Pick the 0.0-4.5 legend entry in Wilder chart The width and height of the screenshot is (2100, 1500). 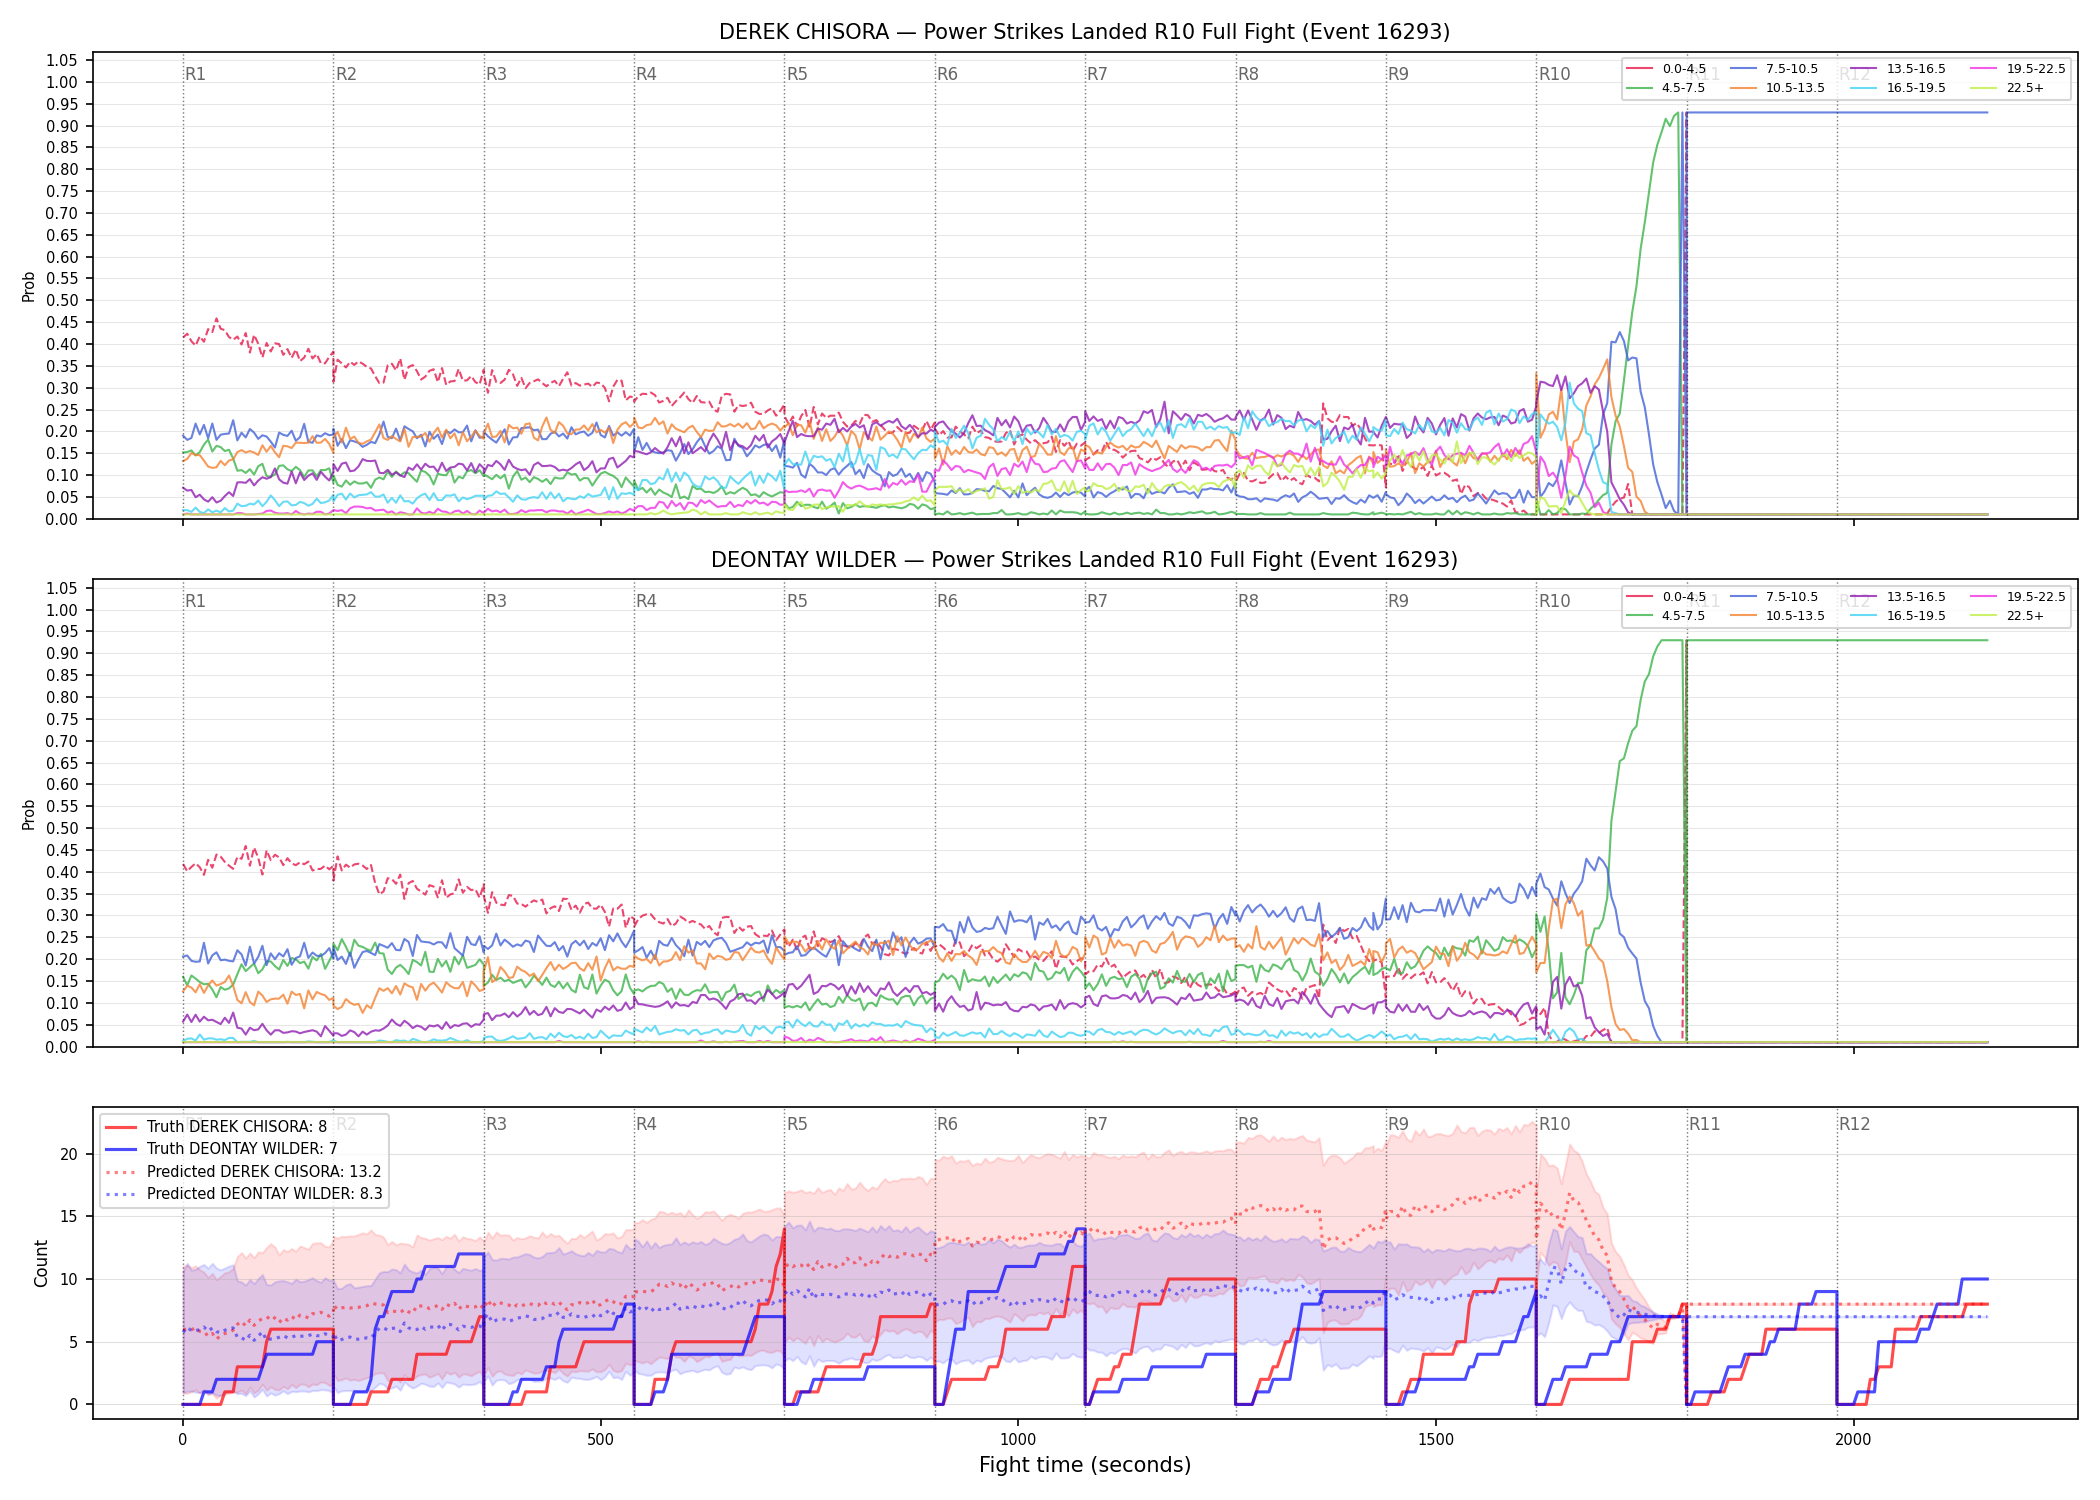click(x=1666, y=597)
